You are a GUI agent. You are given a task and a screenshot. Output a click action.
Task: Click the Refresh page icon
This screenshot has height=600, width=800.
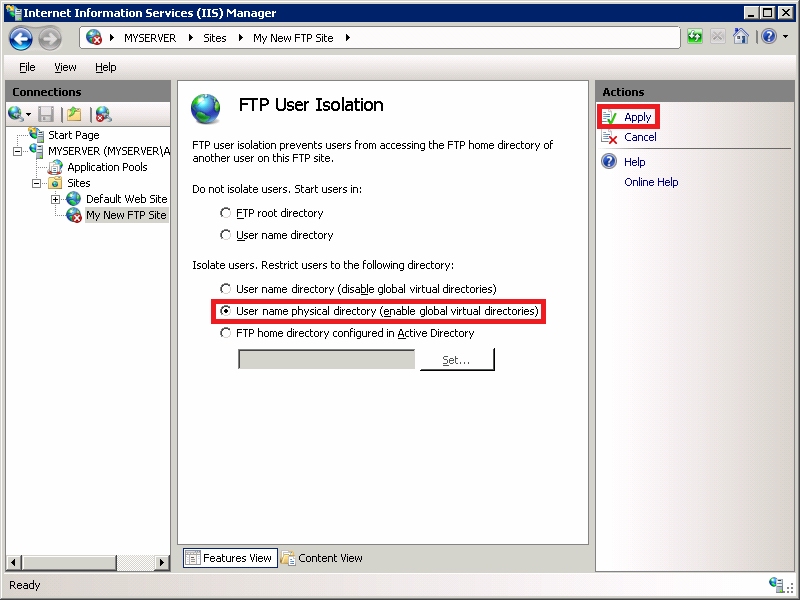(x=694, y=37)
